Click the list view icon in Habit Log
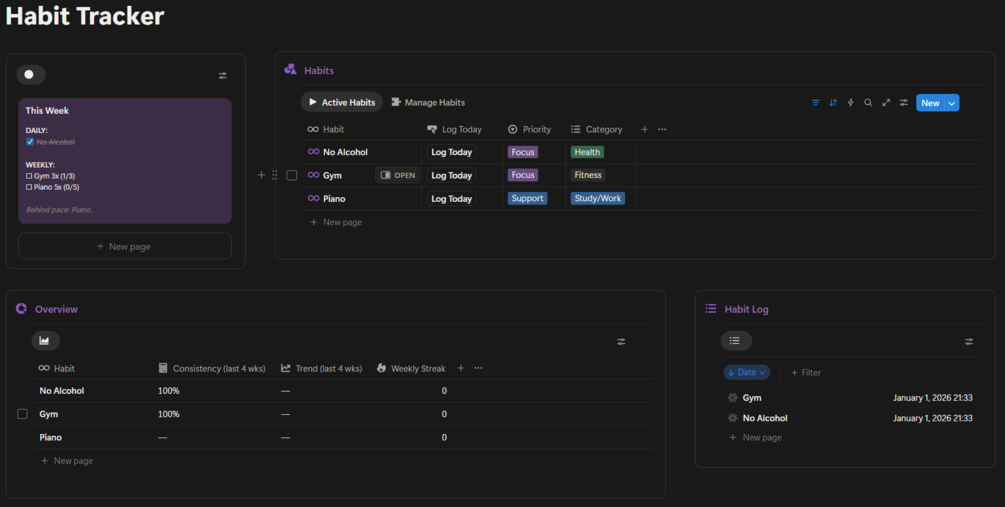This screenshot has height=507, width=1005. click(735, 341)
